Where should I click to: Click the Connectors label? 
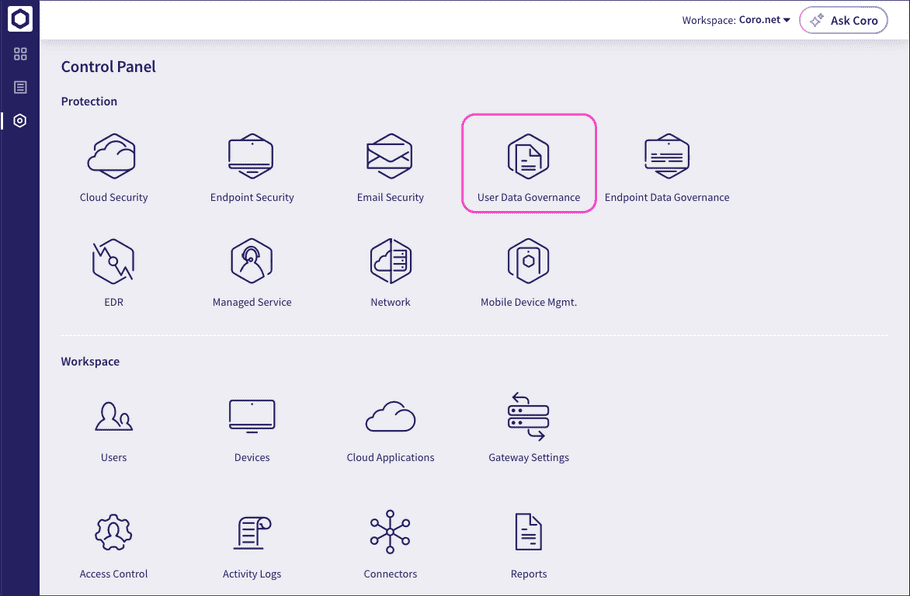click(x=391, y=574)
